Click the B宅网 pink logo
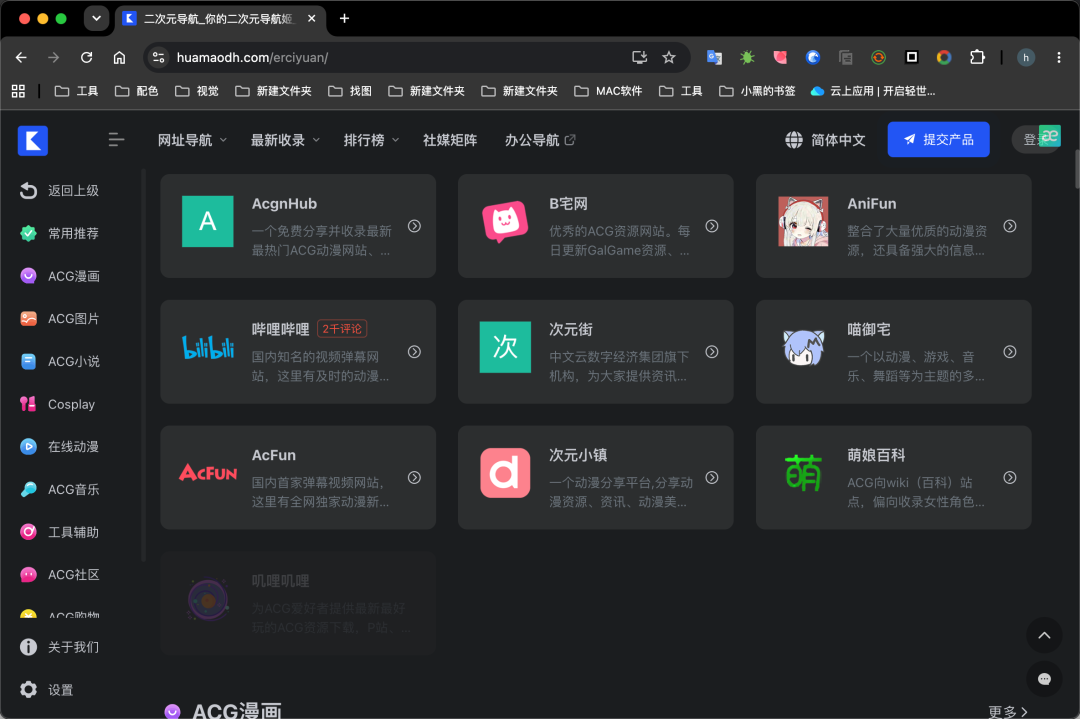 tap(505, 221)
